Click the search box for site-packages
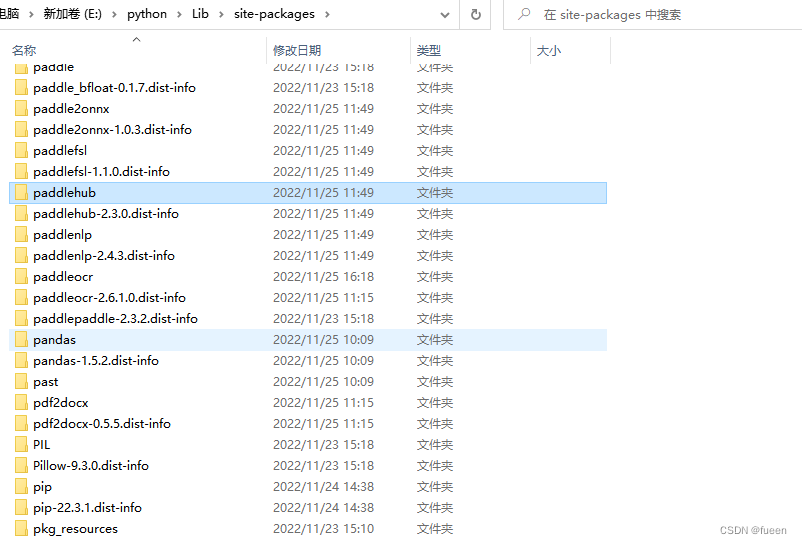Image resolution: width=802 pixels, height=544 pixels. tap(655, 14)
